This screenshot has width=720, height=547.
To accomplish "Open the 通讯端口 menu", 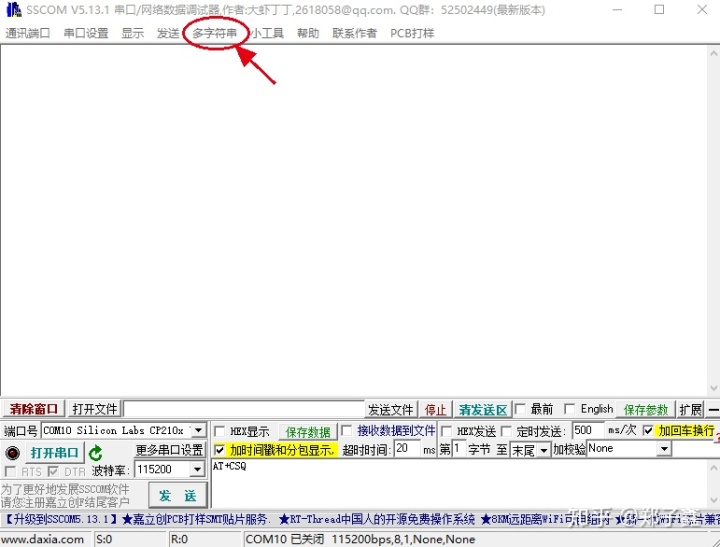I will [x=28, y=33].
